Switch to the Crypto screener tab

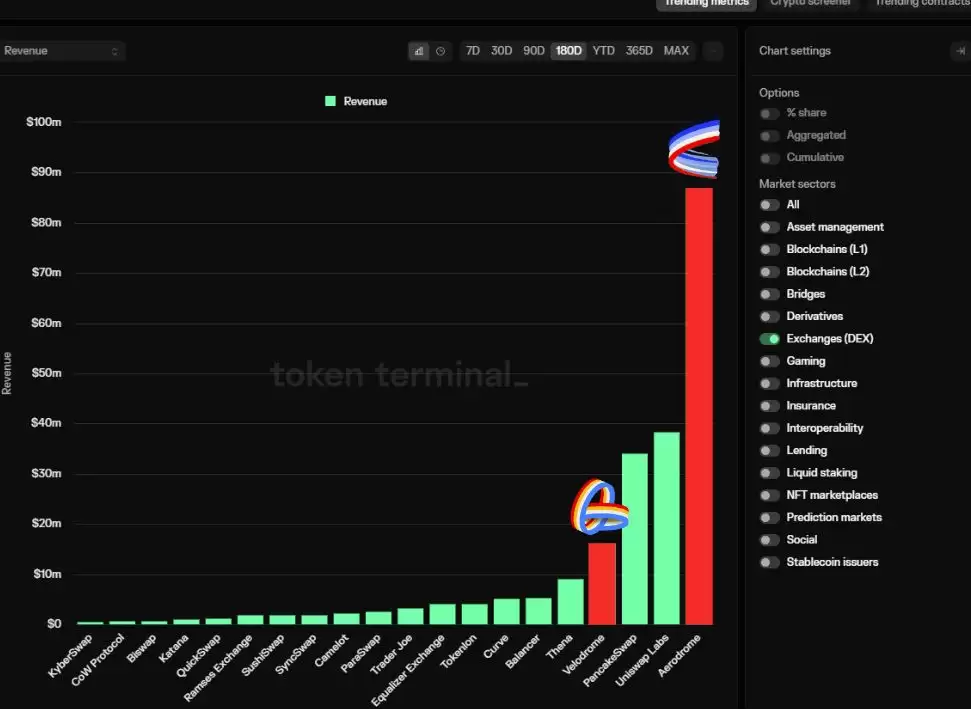[x=810, y=3]
